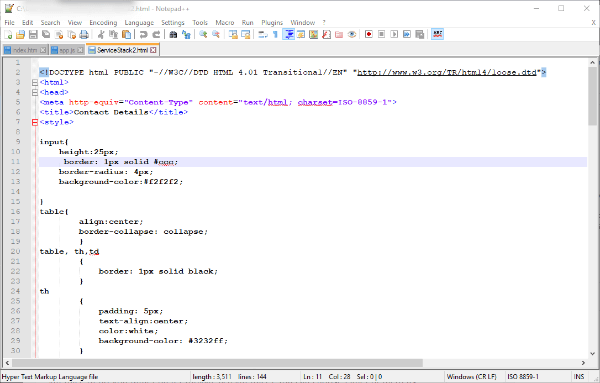Click the Save All toolbar icon
The height and width of the screenshot is (383, 600).
[x=46, y=34]
